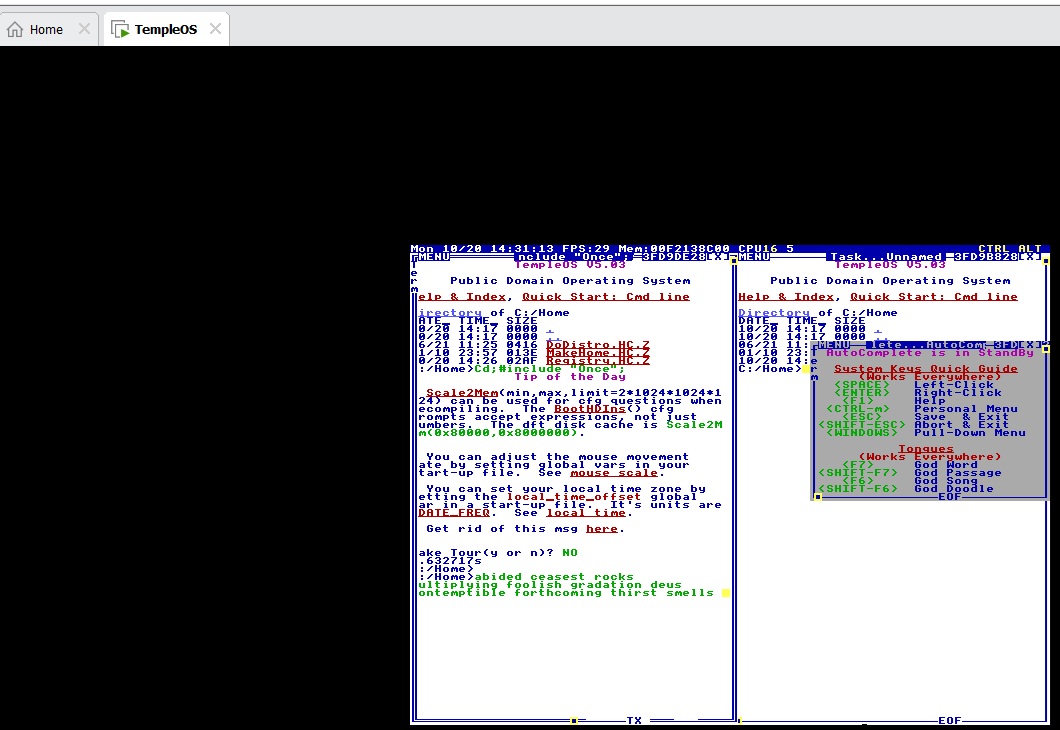
Task: Open DoDistro.HC.Z file link
Action: coord(598,345)
